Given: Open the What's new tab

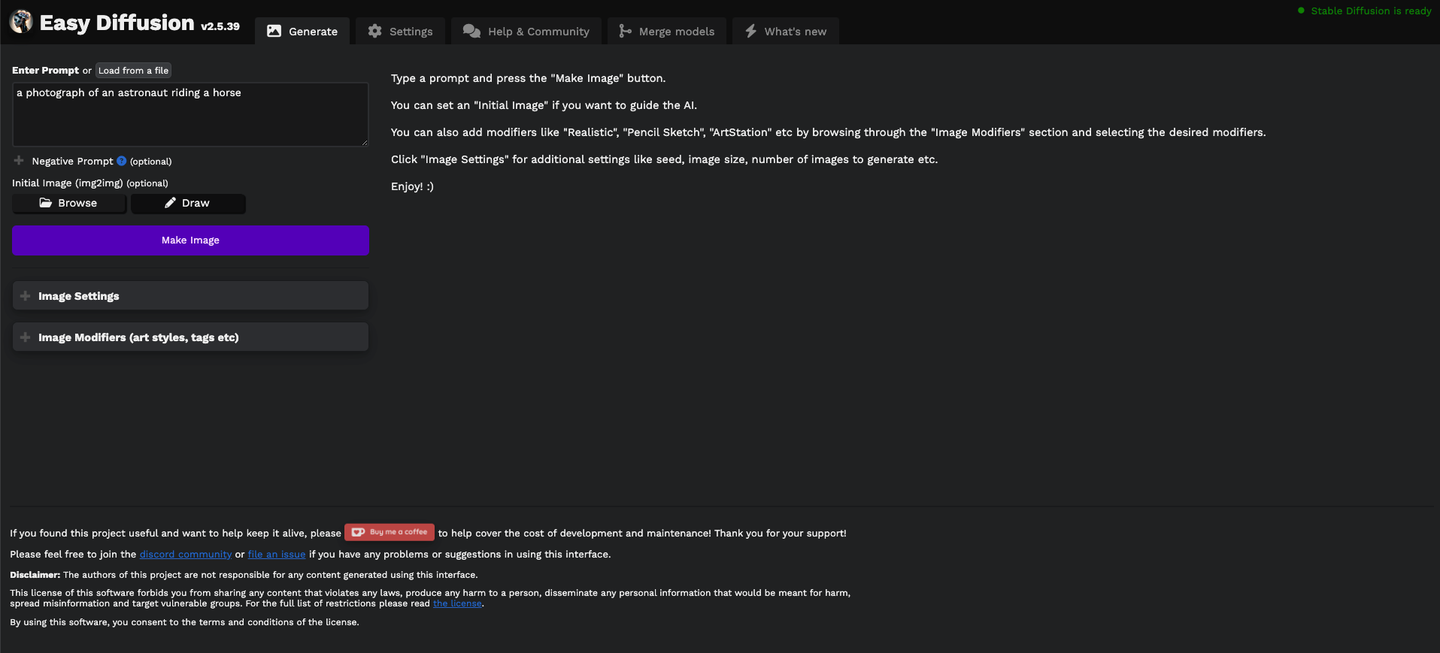Looking at the screenshot, I should [785, 31].
